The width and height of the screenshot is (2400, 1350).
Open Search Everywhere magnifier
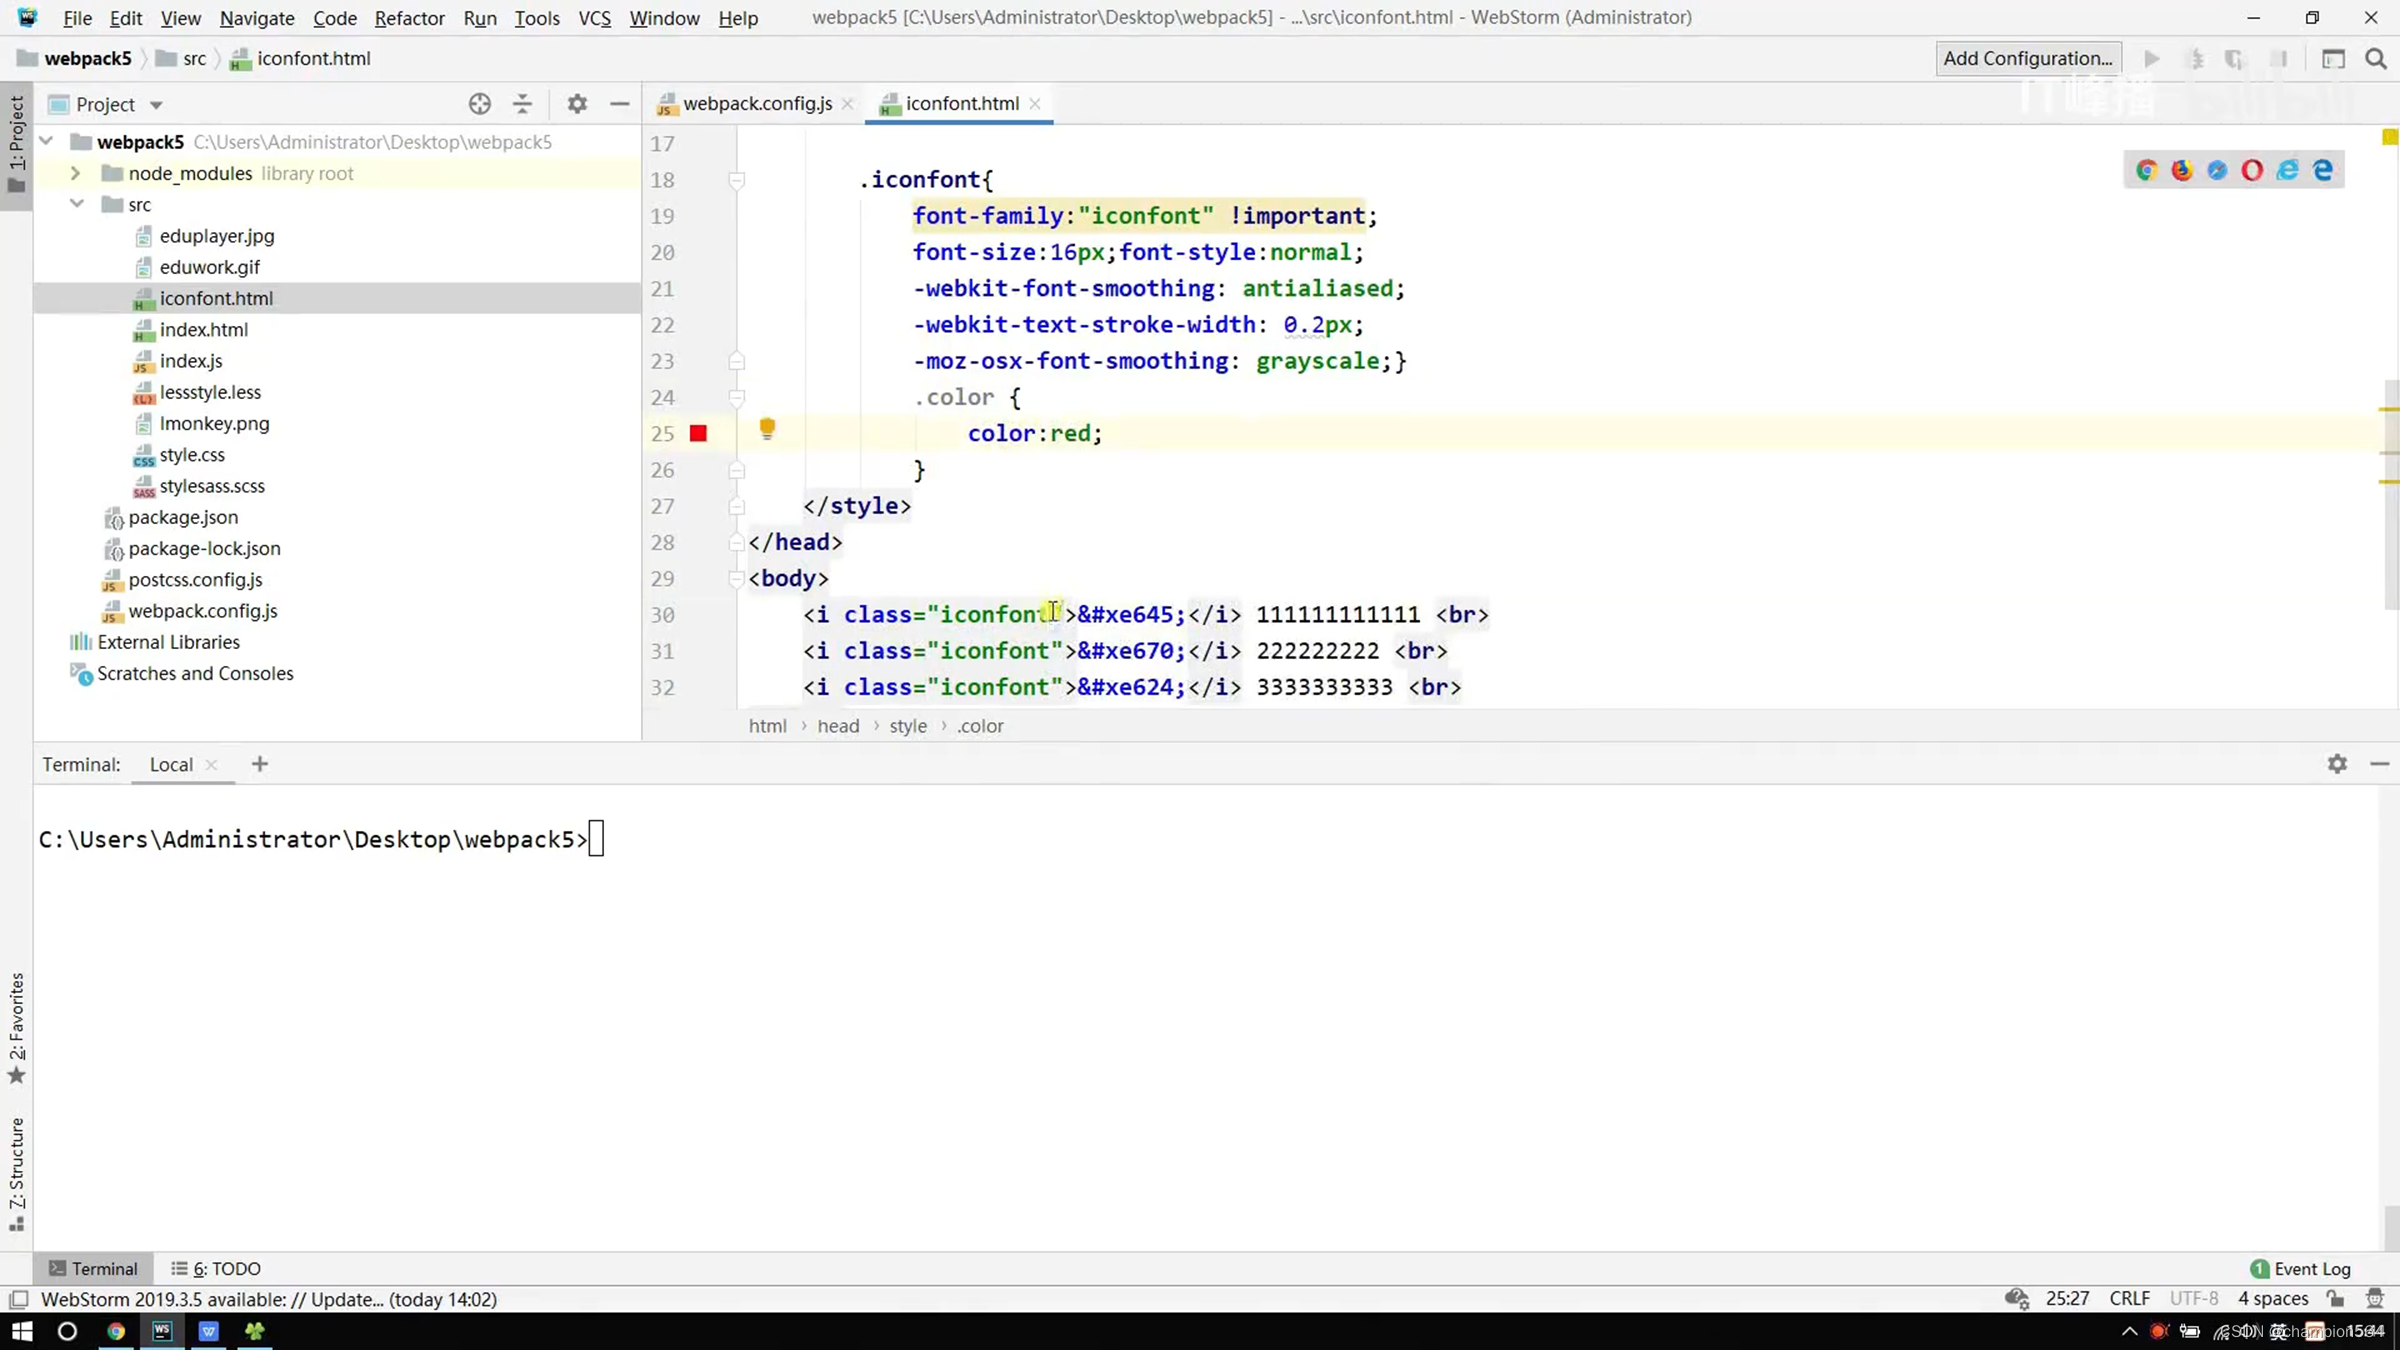[2376, 59]
